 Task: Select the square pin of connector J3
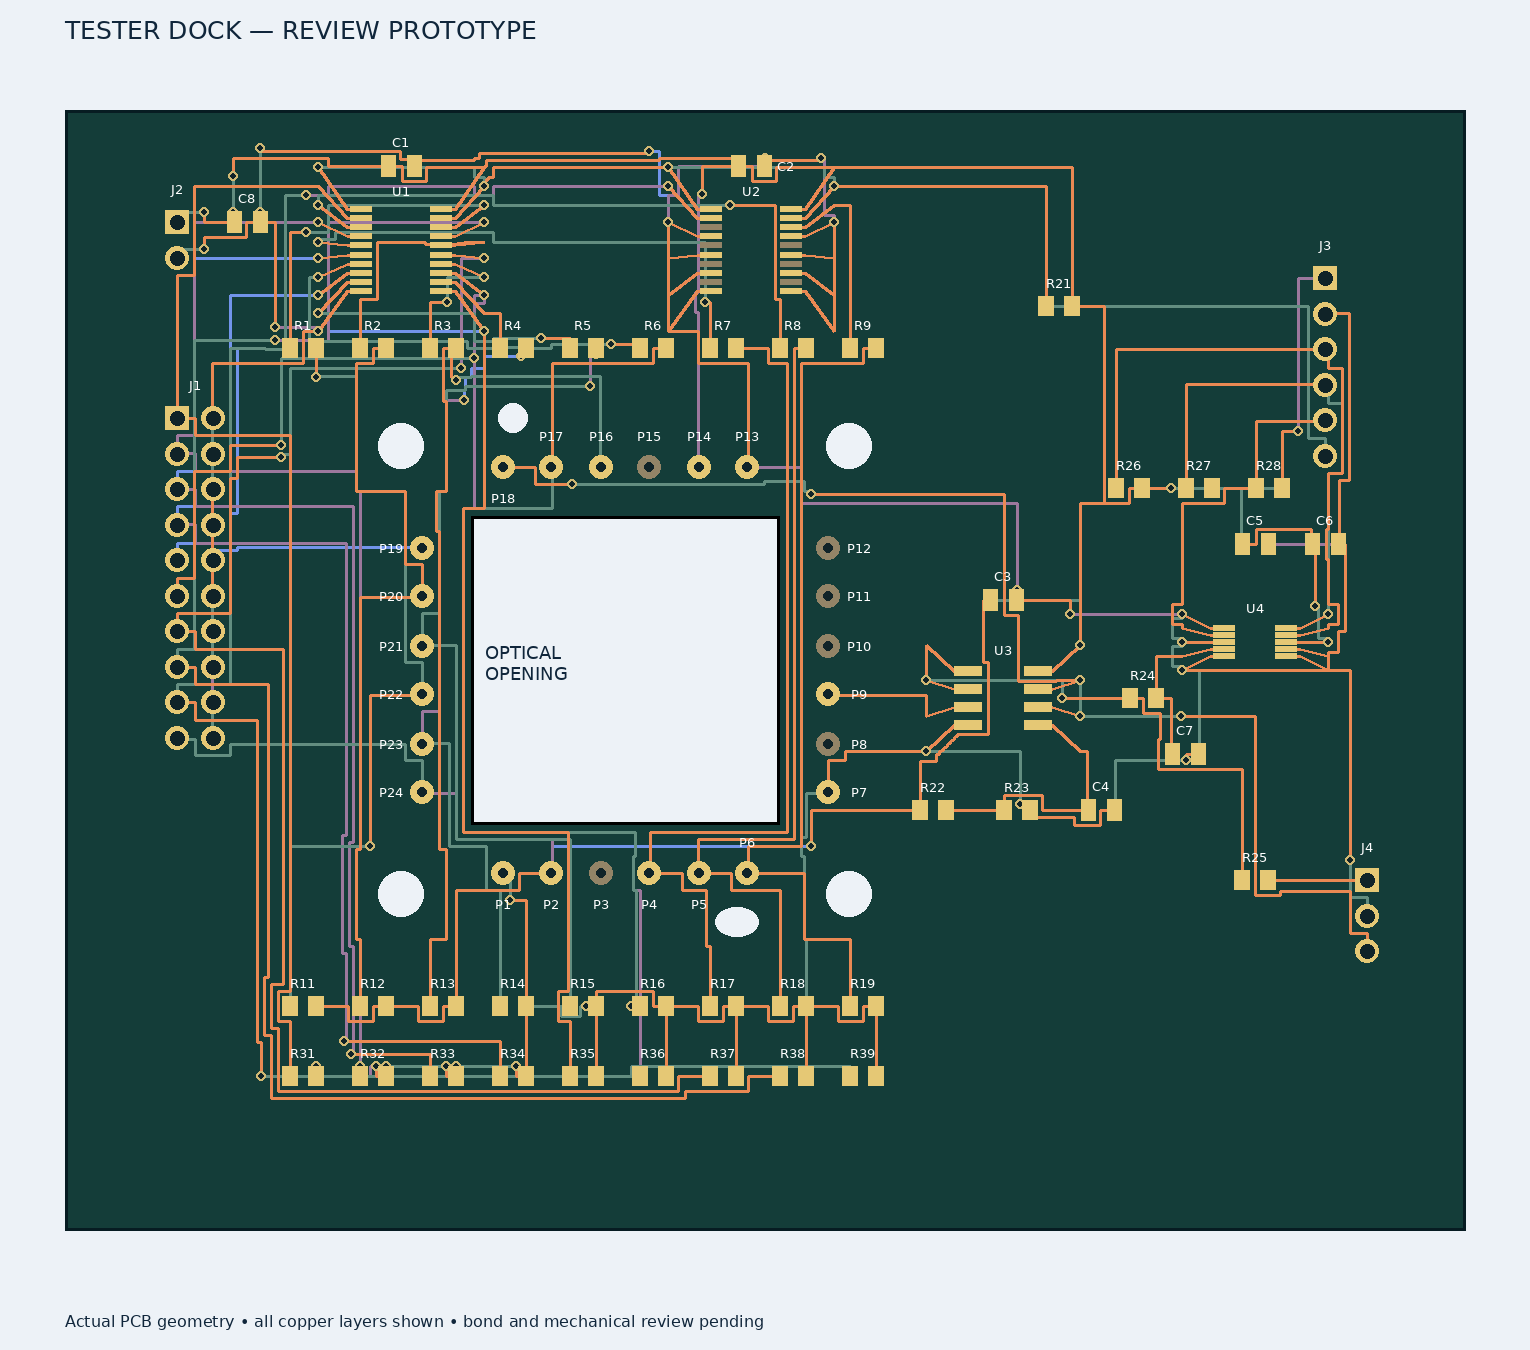[x=1325, y=278]
